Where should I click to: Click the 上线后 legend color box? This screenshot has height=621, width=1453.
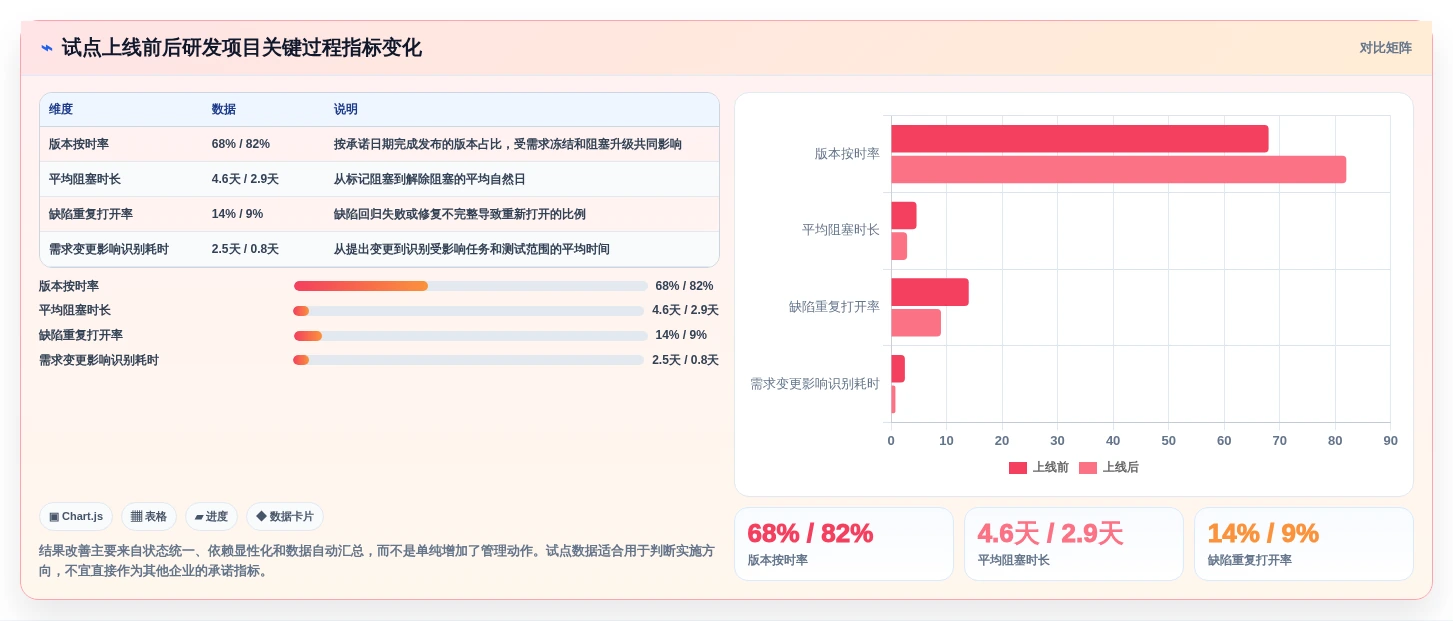1088,467
